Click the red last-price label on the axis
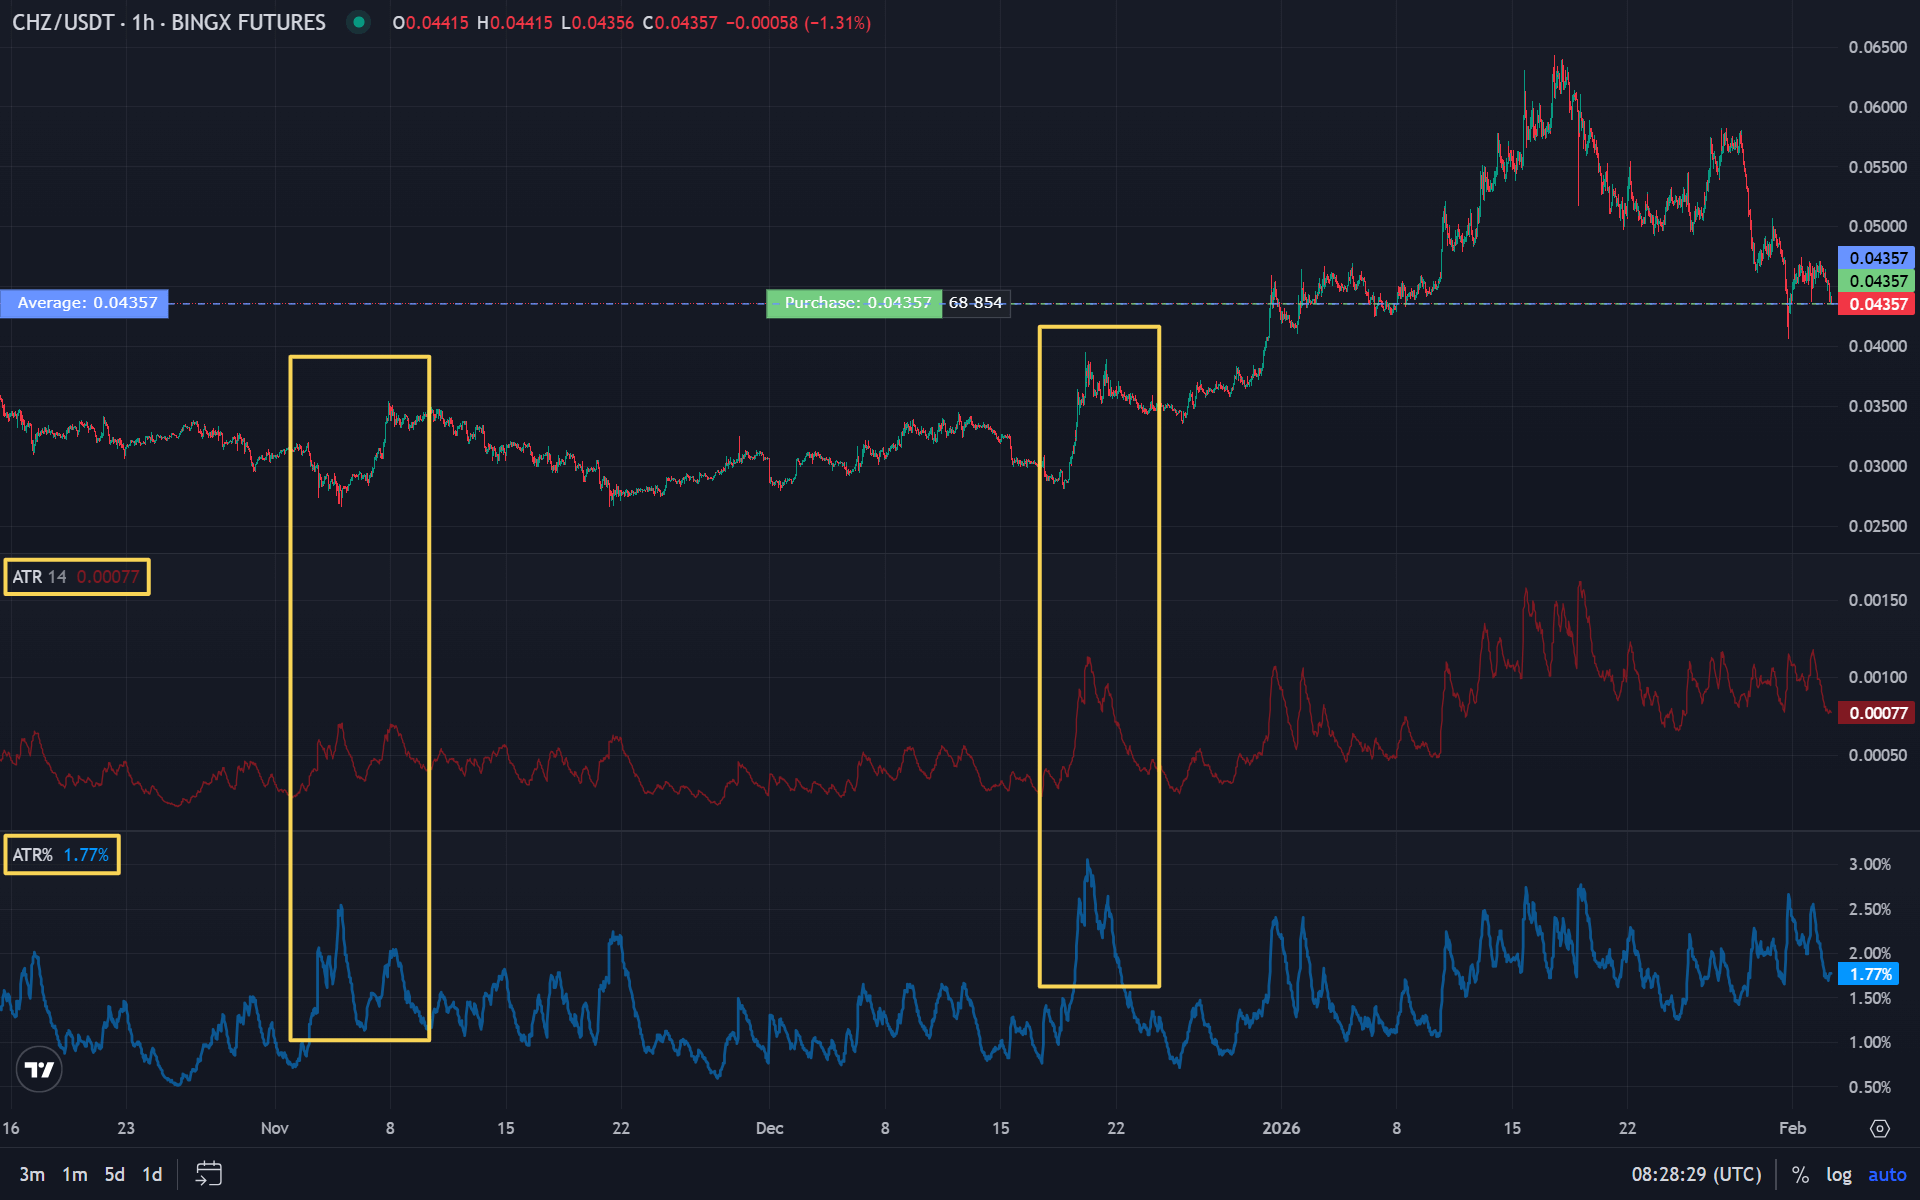Image resolution: width=1920 pixels, height=1200 pixels. click(1875, 304)
